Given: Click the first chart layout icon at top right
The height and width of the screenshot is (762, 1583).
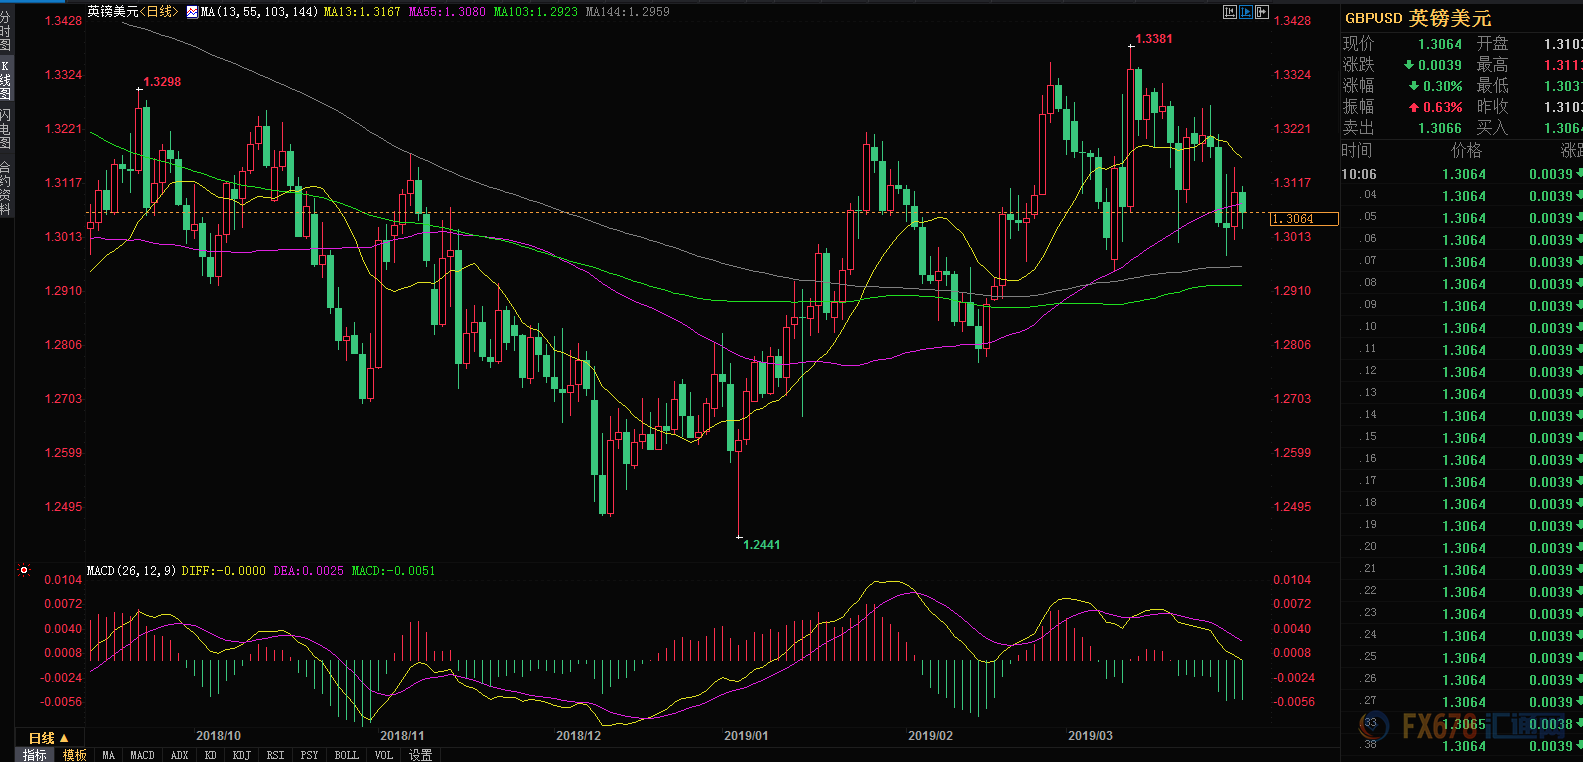Looking at the screenshot, I should [1230, 12].
